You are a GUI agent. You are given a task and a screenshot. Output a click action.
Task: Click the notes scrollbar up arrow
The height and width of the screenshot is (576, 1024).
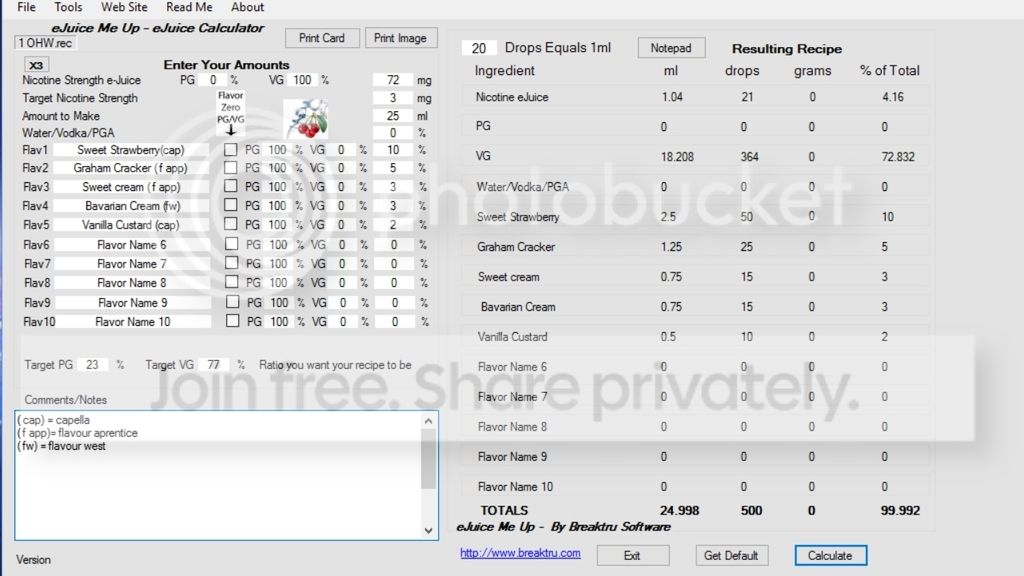coord(428,421)
